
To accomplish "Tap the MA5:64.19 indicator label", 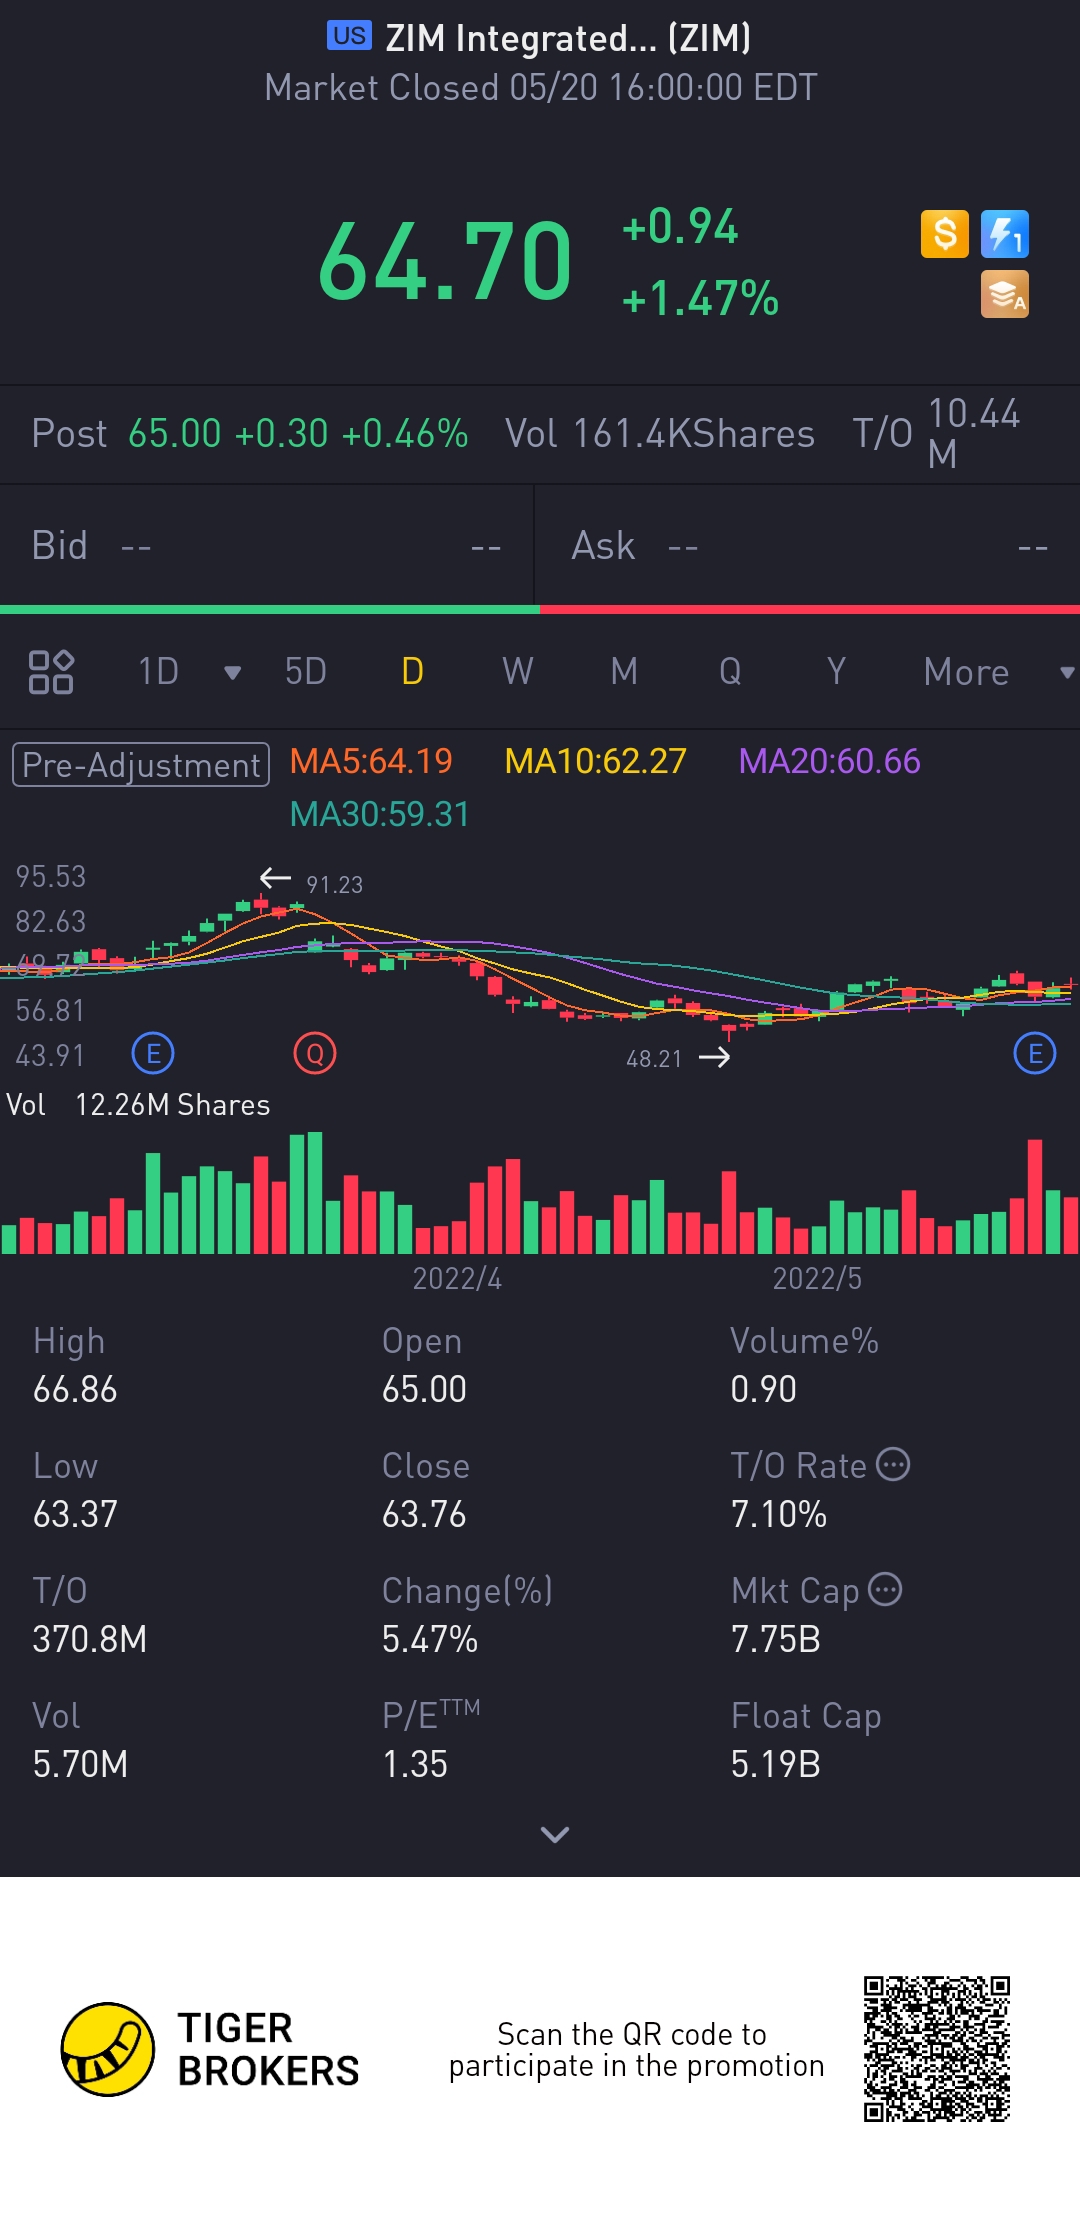I will pos(371,762).
